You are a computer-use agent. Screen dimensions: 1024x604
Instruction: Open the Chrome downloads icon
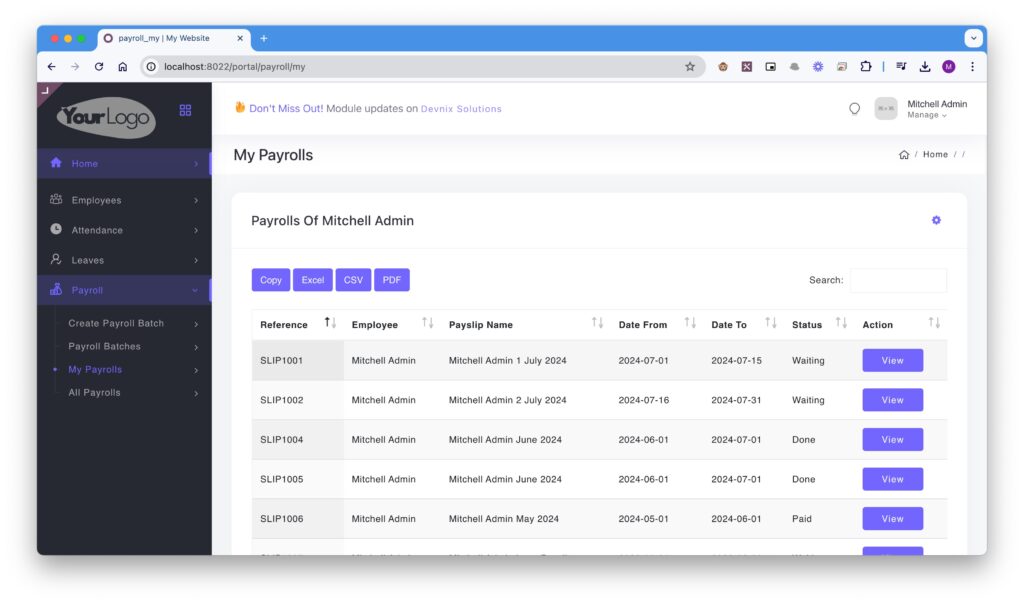tap(925, 67)
